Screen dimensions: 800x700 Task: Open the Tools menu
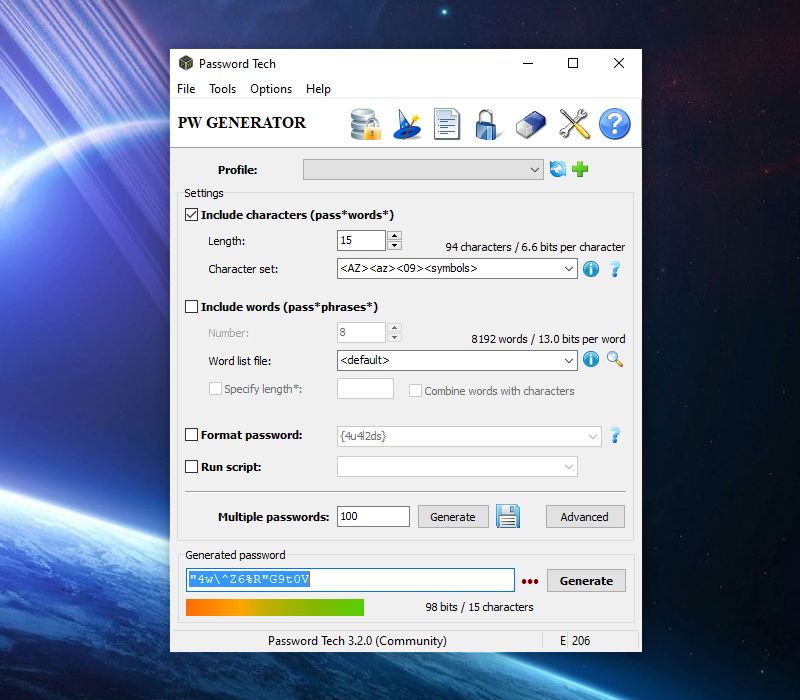click(x=222, y=89)
